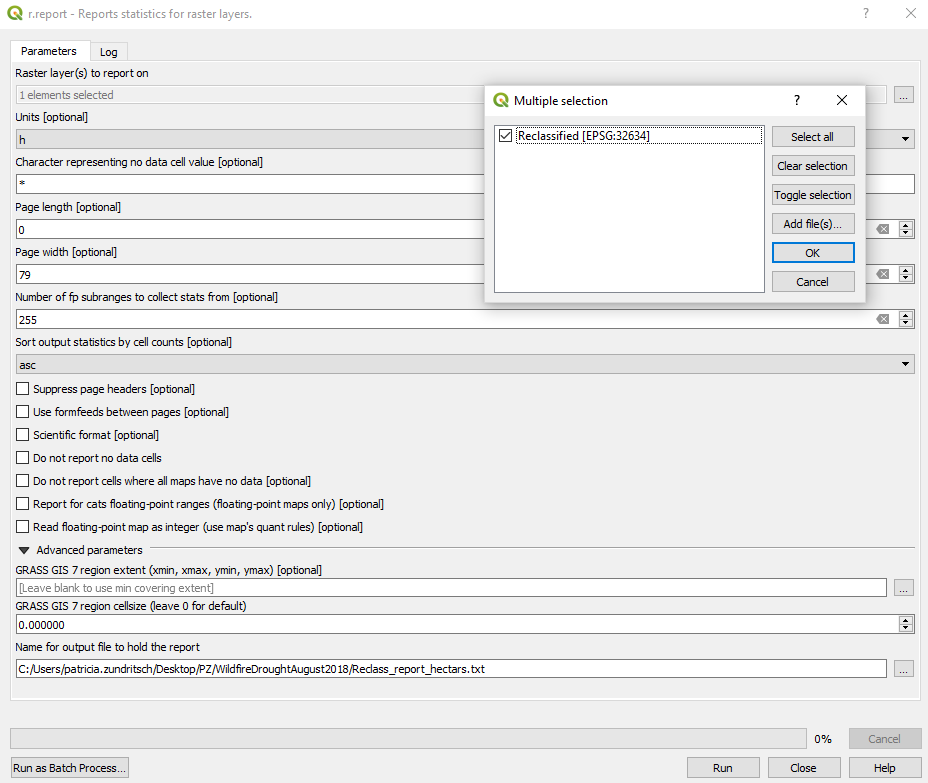The width and height of the screenshot is (928, 783).
Task: Enable Use formfeeds between pages
Action: [23, 412]
